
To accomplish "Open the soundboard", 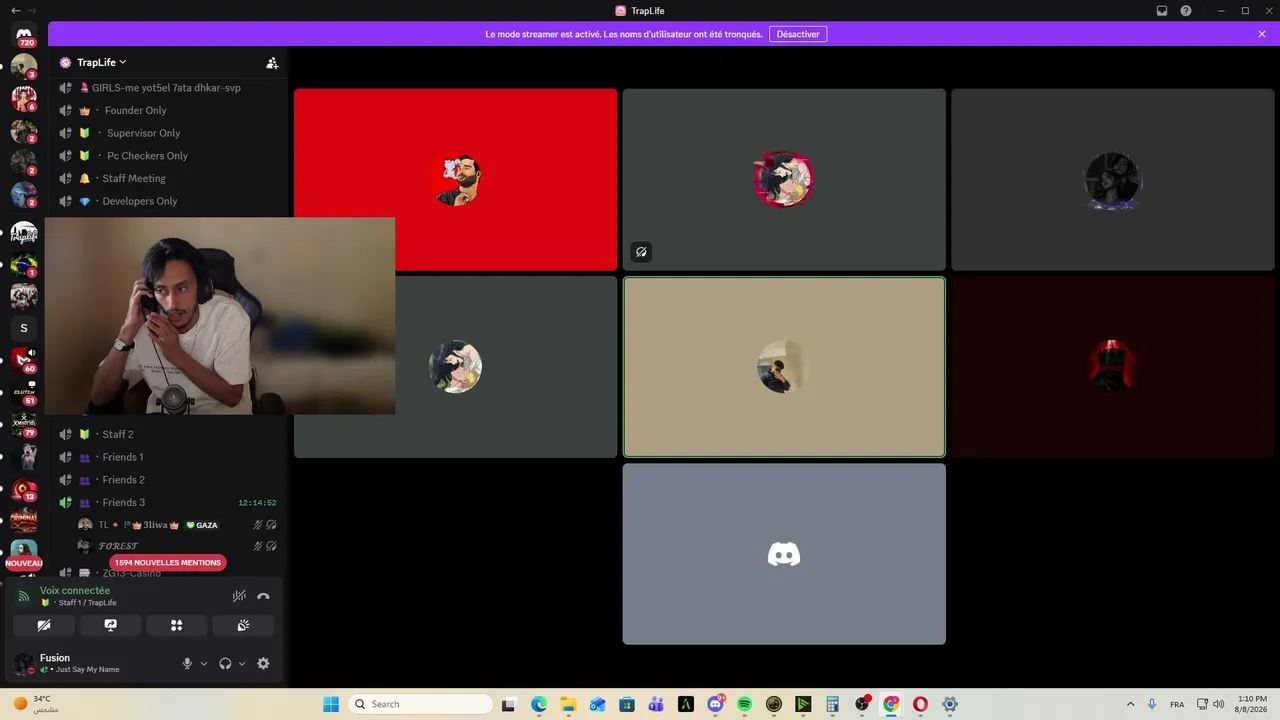I will [243, 625].
